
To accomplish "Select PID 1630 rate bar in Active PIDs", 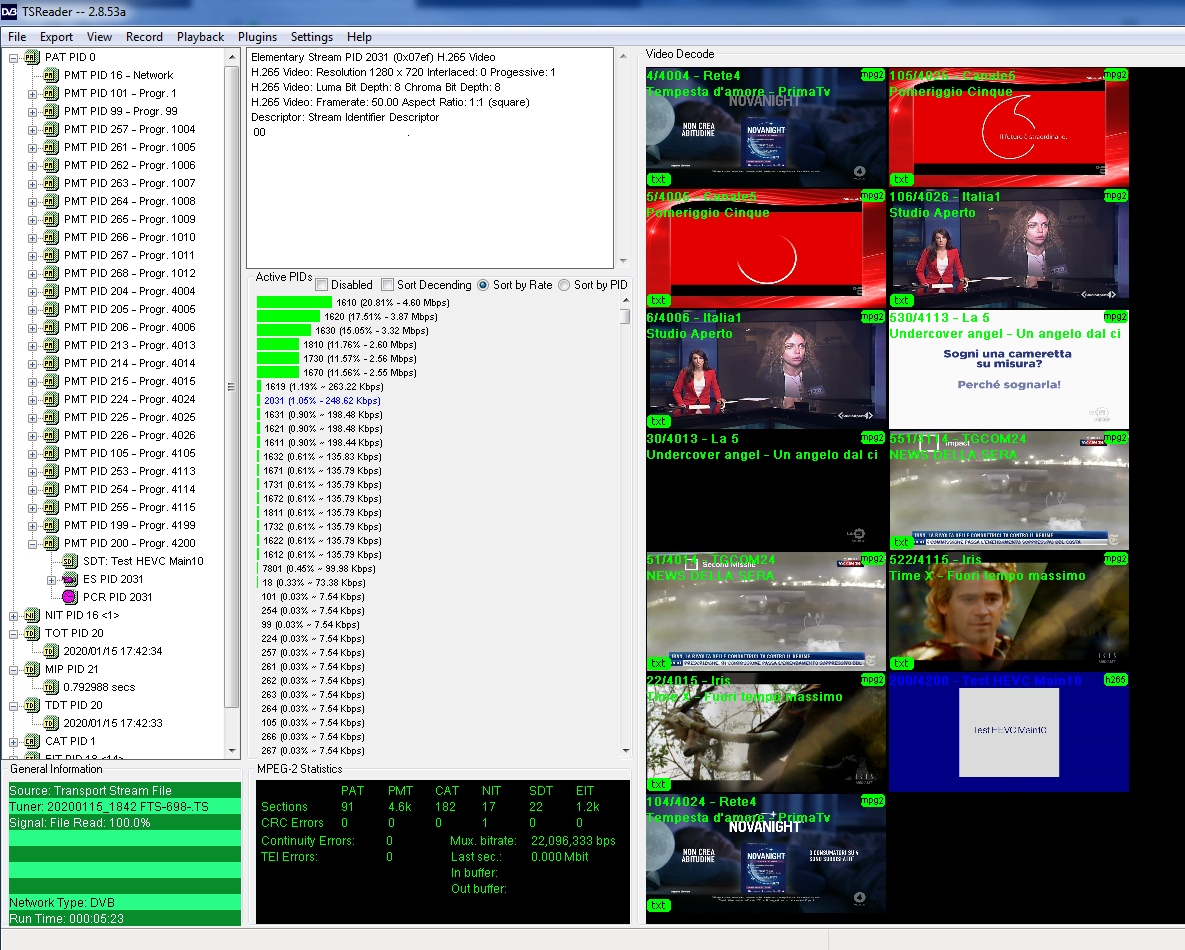I will coord(284,330).
